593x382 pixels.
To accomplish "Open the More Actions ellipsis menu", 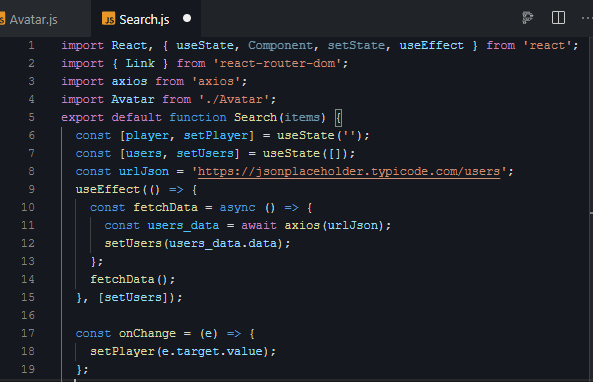I will tap(587, 18).
